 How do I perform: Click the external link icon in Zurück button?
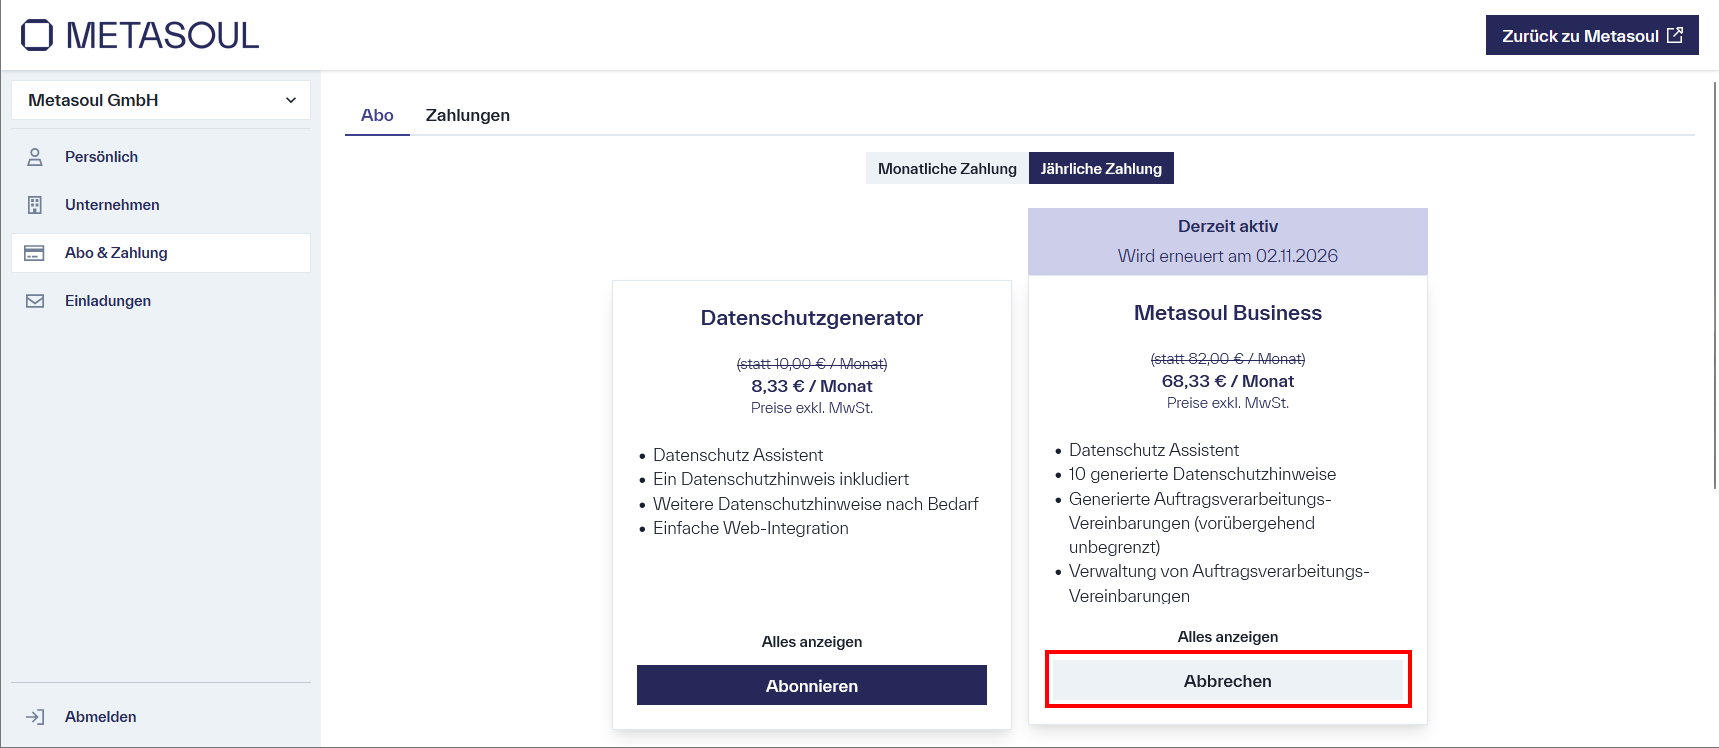click(1675, 35)
